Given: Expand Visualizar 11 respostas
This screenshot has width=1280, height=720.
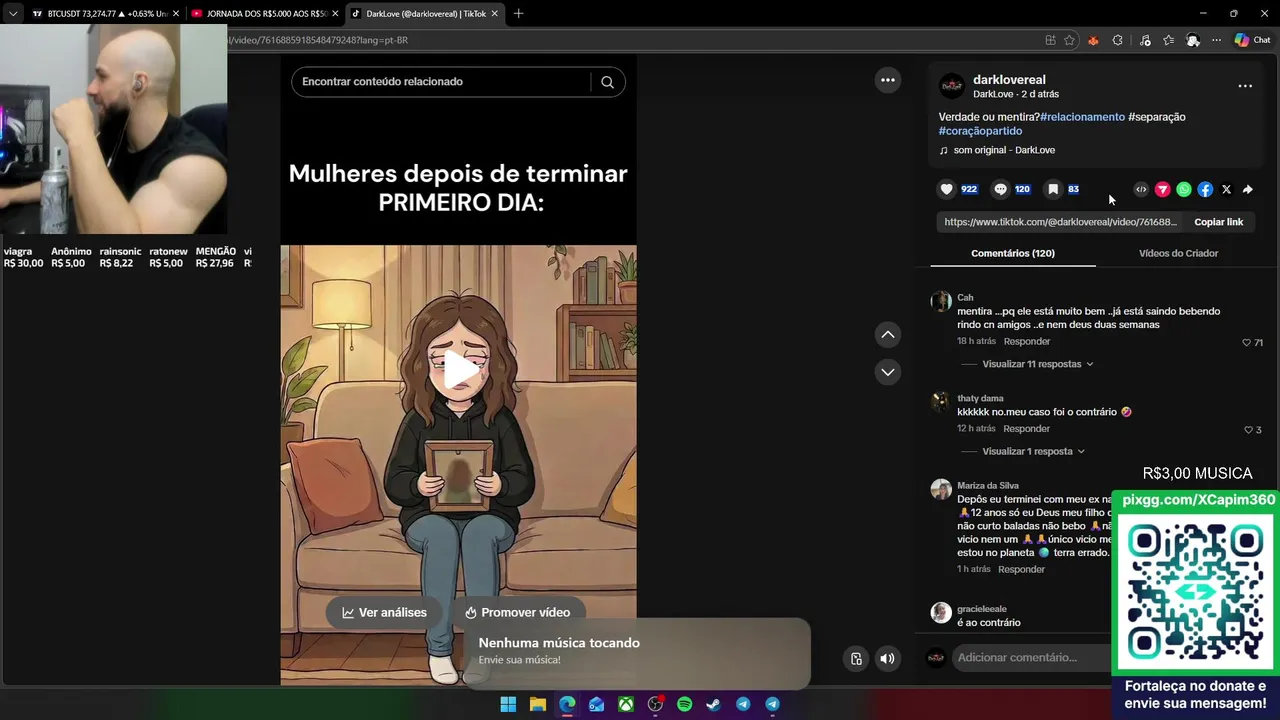Looking at the screenshot, I should 1038,364.
